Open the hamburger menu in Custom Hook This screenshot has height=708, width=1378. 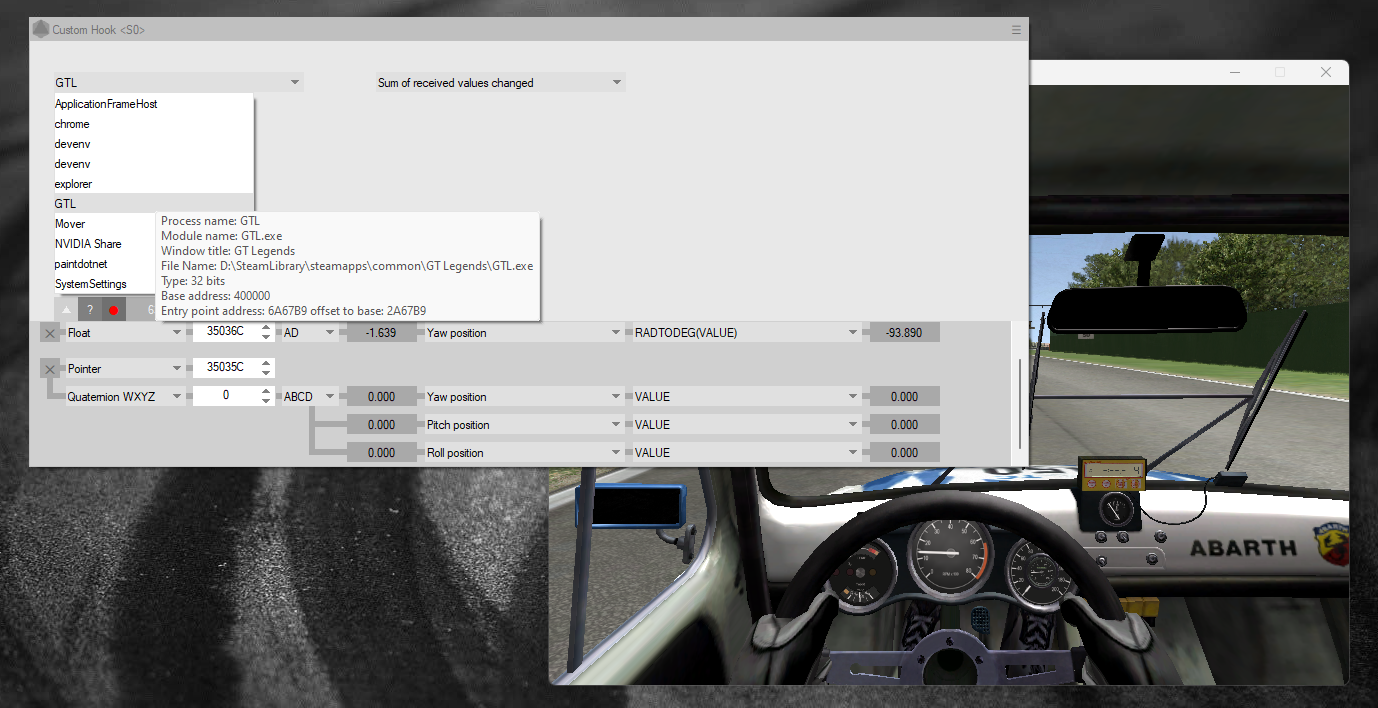[x=1016, y=30]
